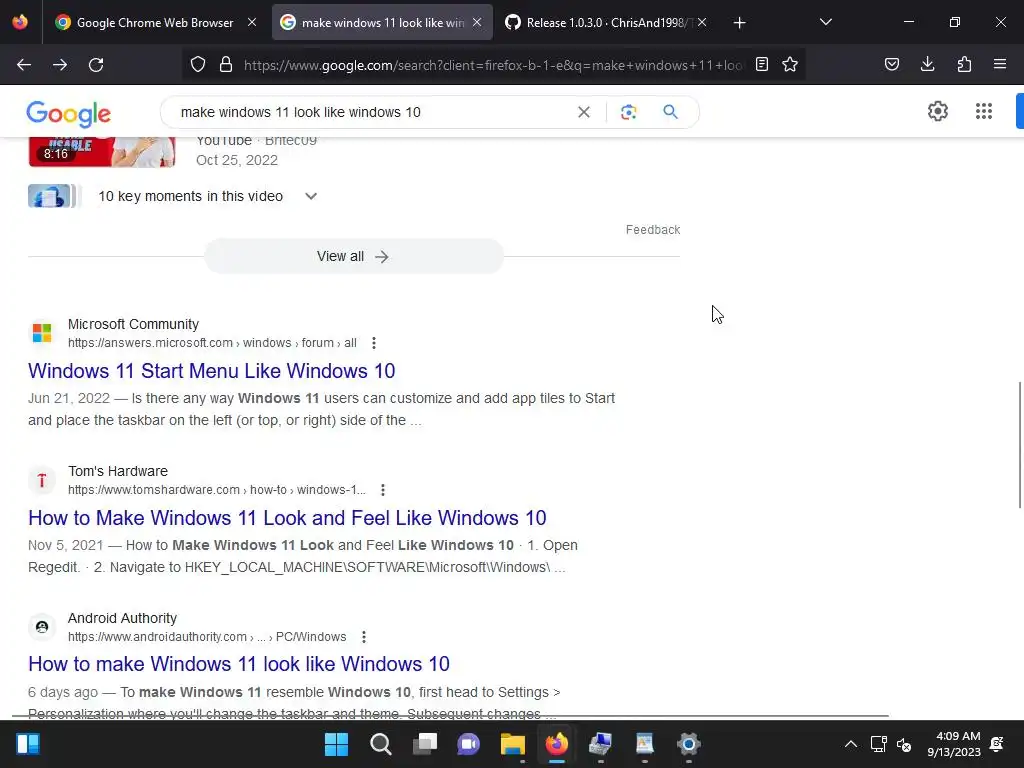Open Google quick settings gear

(938, 111)
